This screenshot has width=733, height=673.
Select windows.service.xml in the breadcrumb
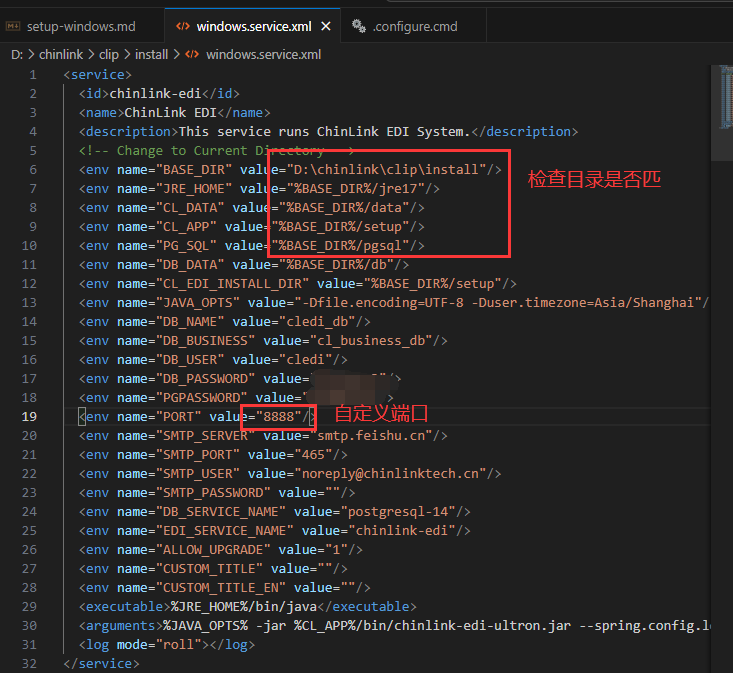(x=263, y=54)
